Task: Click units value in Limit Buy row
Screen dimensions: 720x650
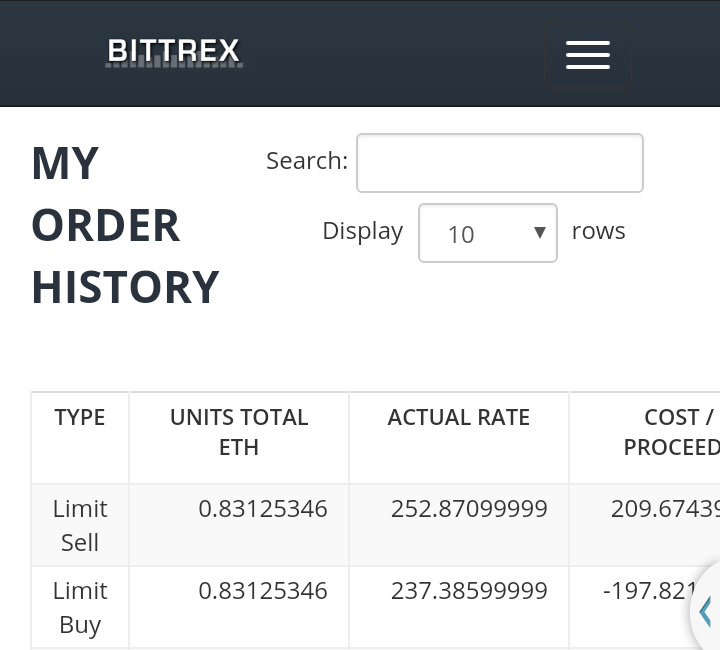Action: 263,591
